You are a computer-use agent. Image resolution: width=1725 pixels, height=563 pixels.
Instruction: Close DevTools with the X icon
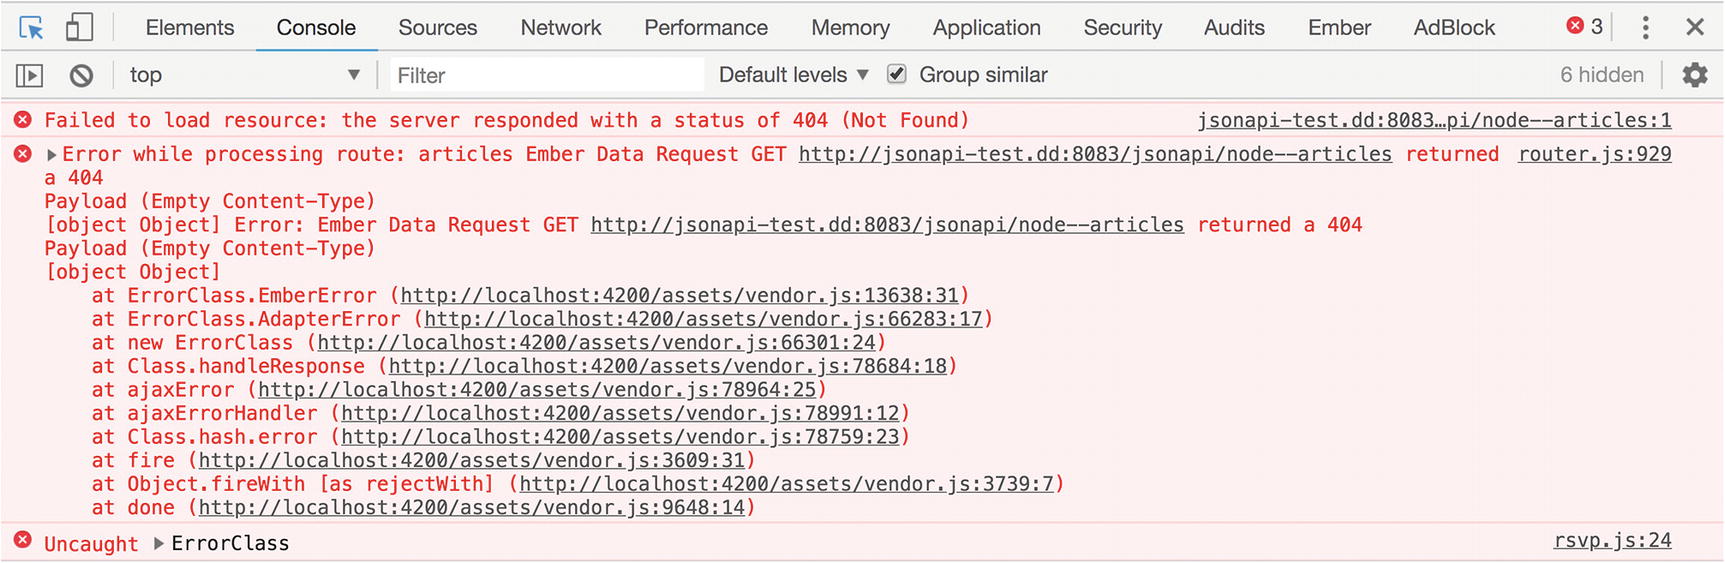[1695, 27]
